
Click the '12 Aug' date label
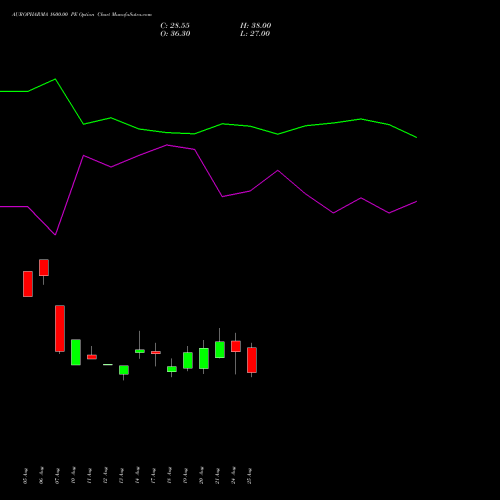pos(106,476)
